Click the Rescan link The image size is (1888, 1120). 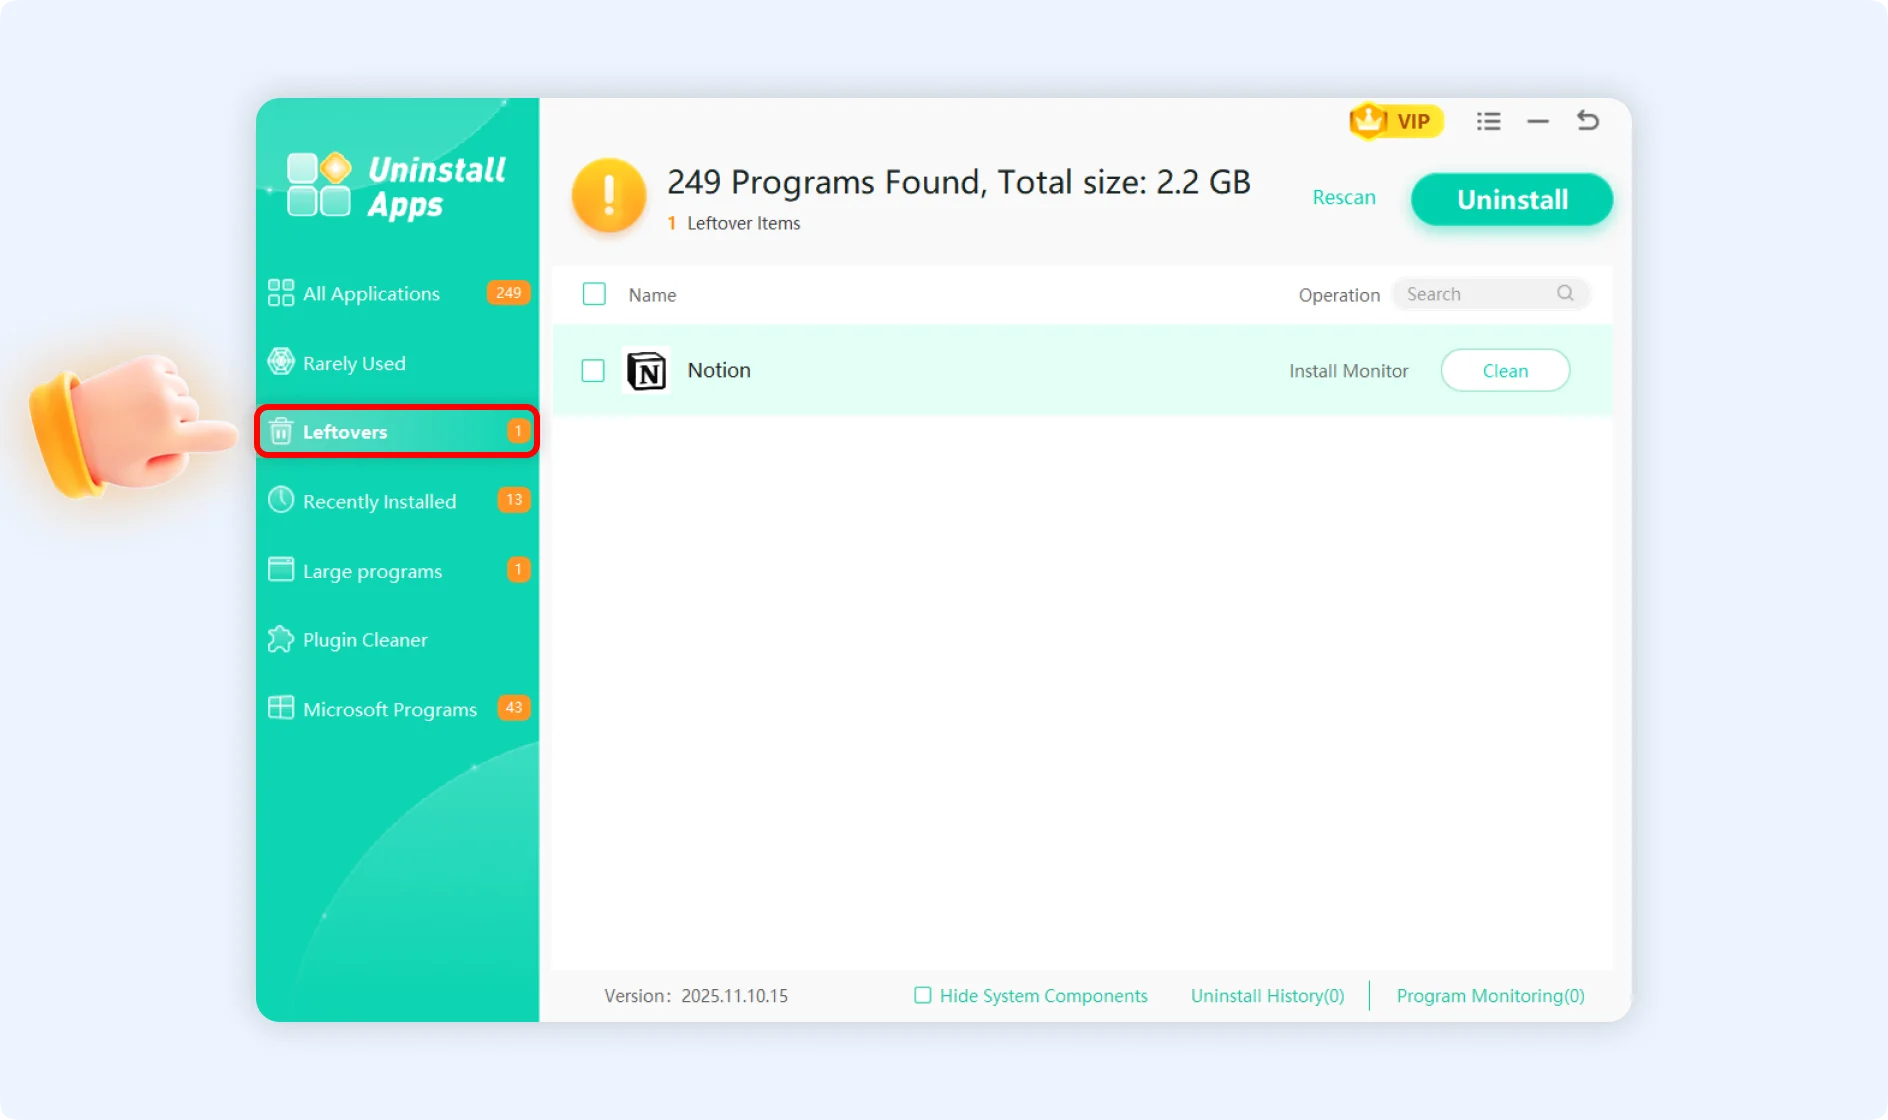pos(1343,197)
